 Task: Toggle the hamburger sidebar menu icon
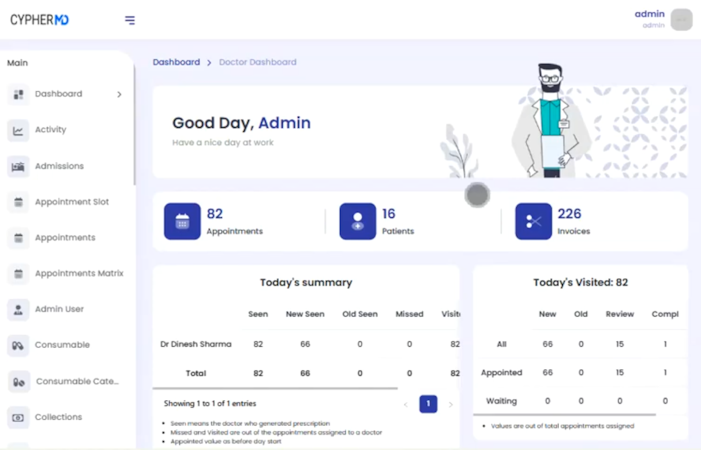click(x=130, y=20)
